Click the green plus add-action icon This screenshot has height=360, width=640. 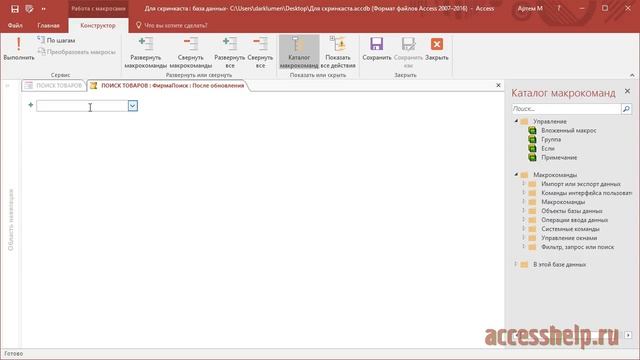[31, 105]
